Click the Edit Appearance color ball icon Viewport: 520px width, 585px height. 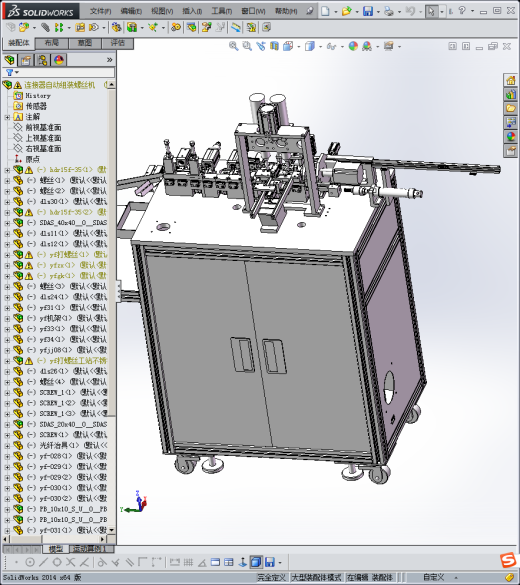353,46
